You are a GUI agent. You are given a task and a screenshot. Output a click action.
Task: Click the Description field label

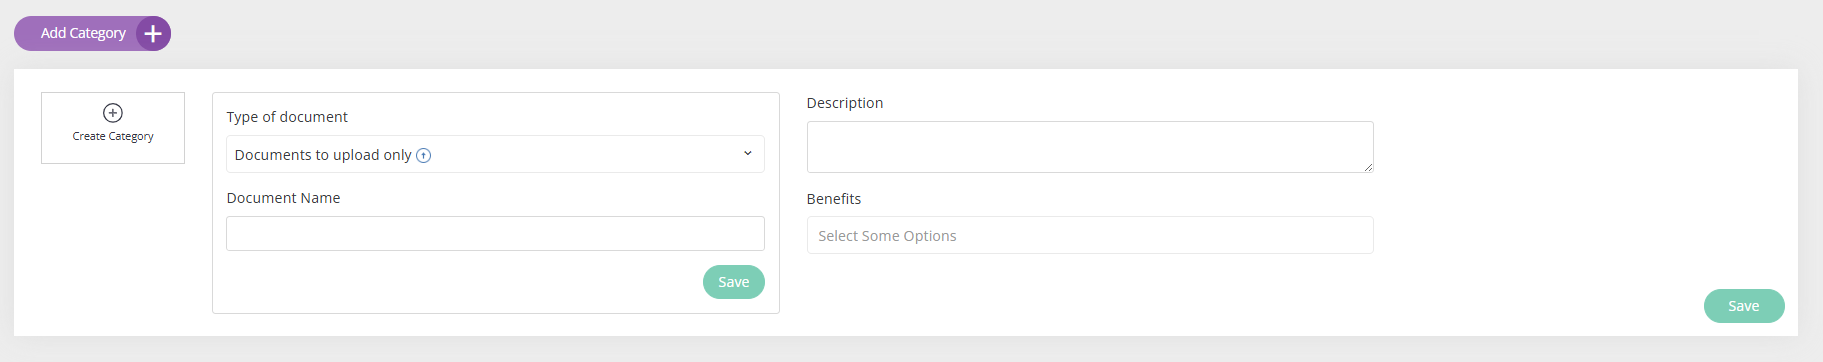(x=845, y=103)
